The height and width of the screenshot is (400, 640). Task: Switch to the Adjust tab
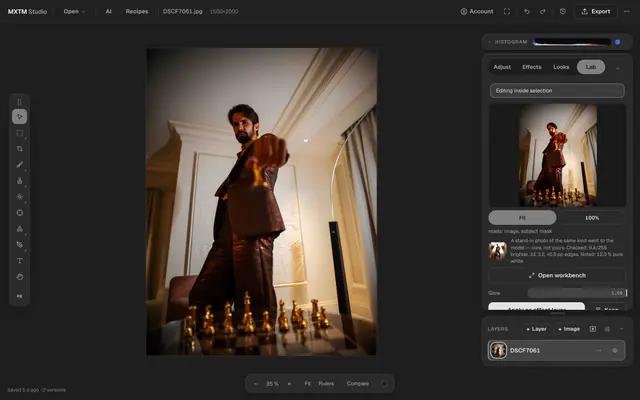click(x=502, y=67)
